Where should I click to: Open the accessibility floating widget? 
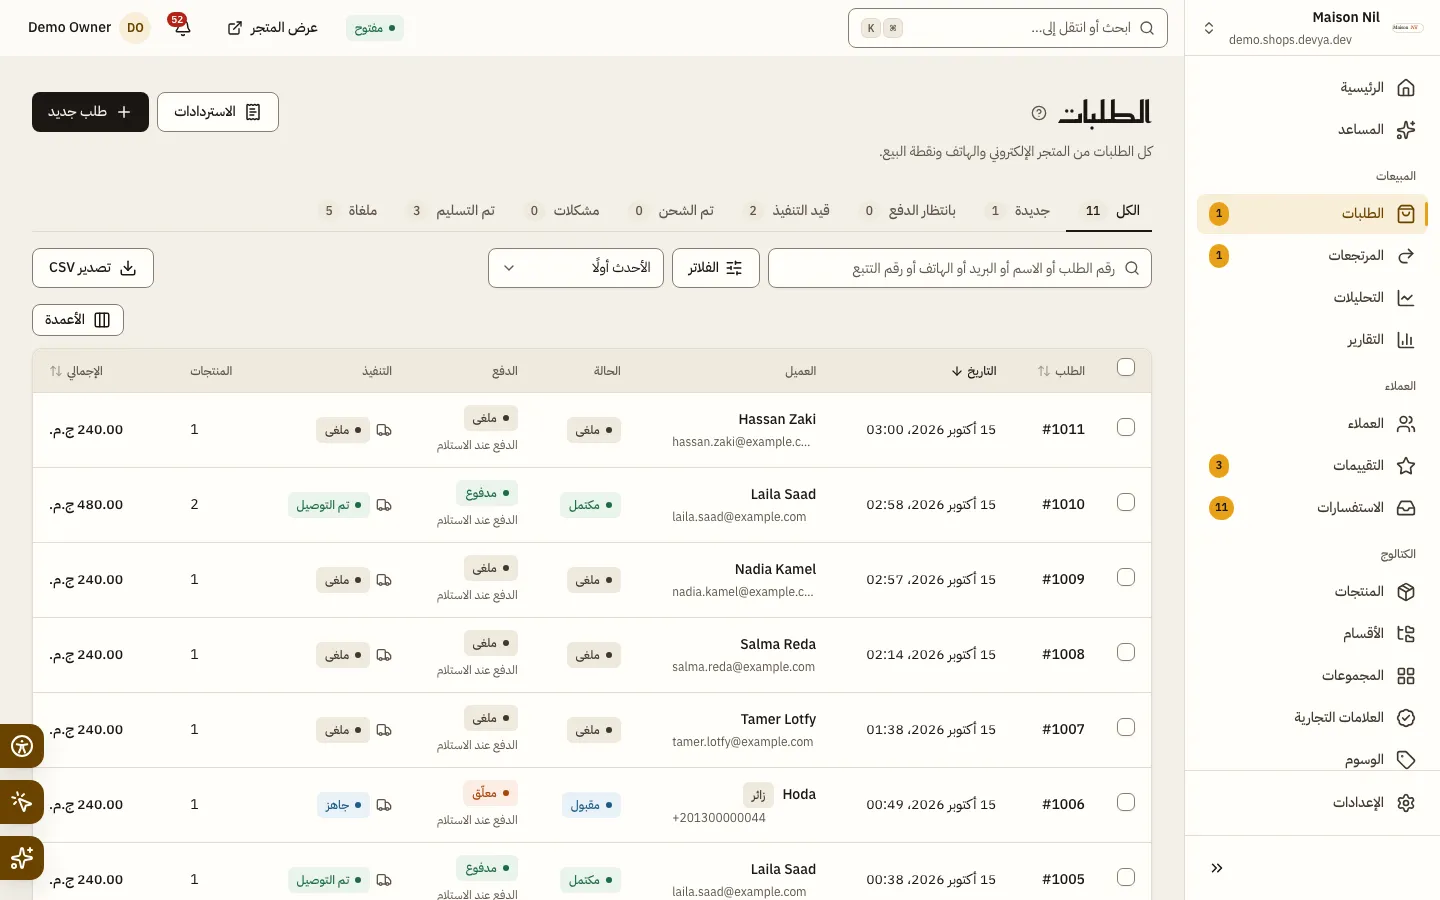21,746
